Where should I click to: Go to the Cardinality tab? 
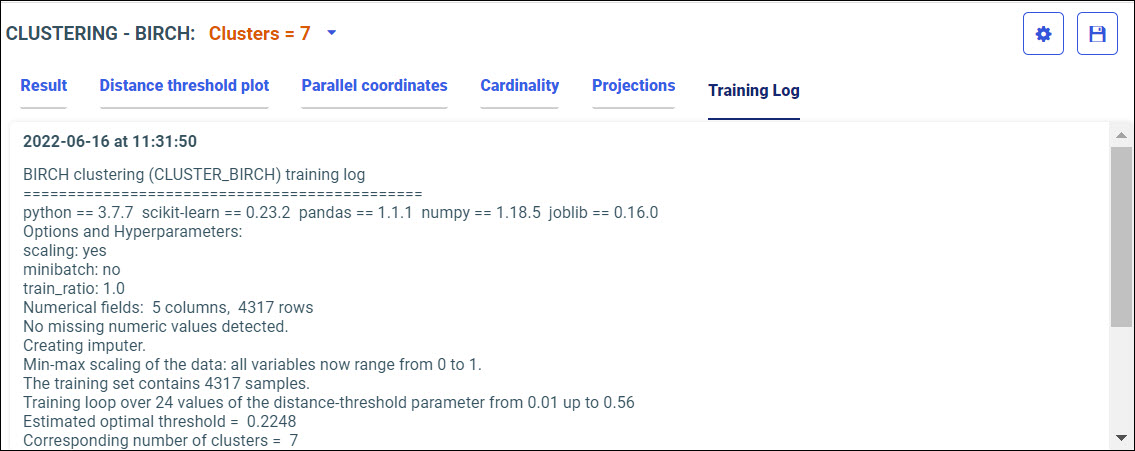pos(519,86)
